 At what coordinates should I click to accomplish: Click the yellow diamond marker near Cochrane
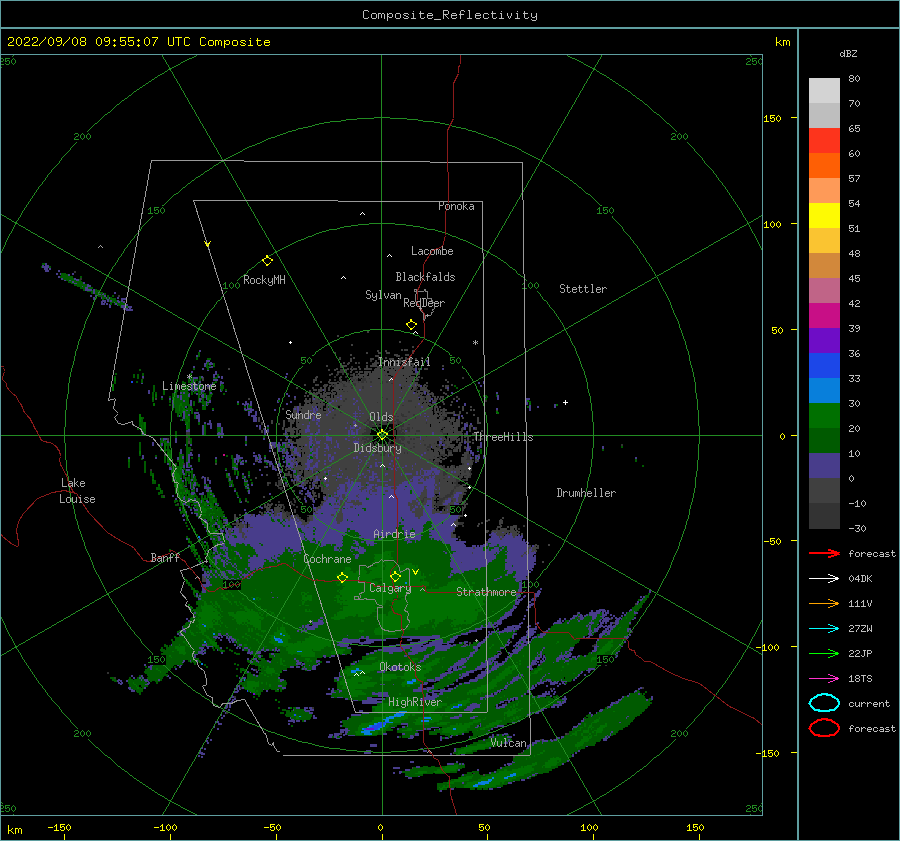tap(343, 577)
